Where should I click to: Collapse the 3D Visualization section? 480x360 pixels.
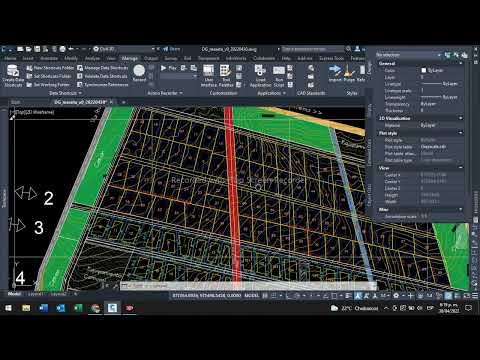(461, 118)
